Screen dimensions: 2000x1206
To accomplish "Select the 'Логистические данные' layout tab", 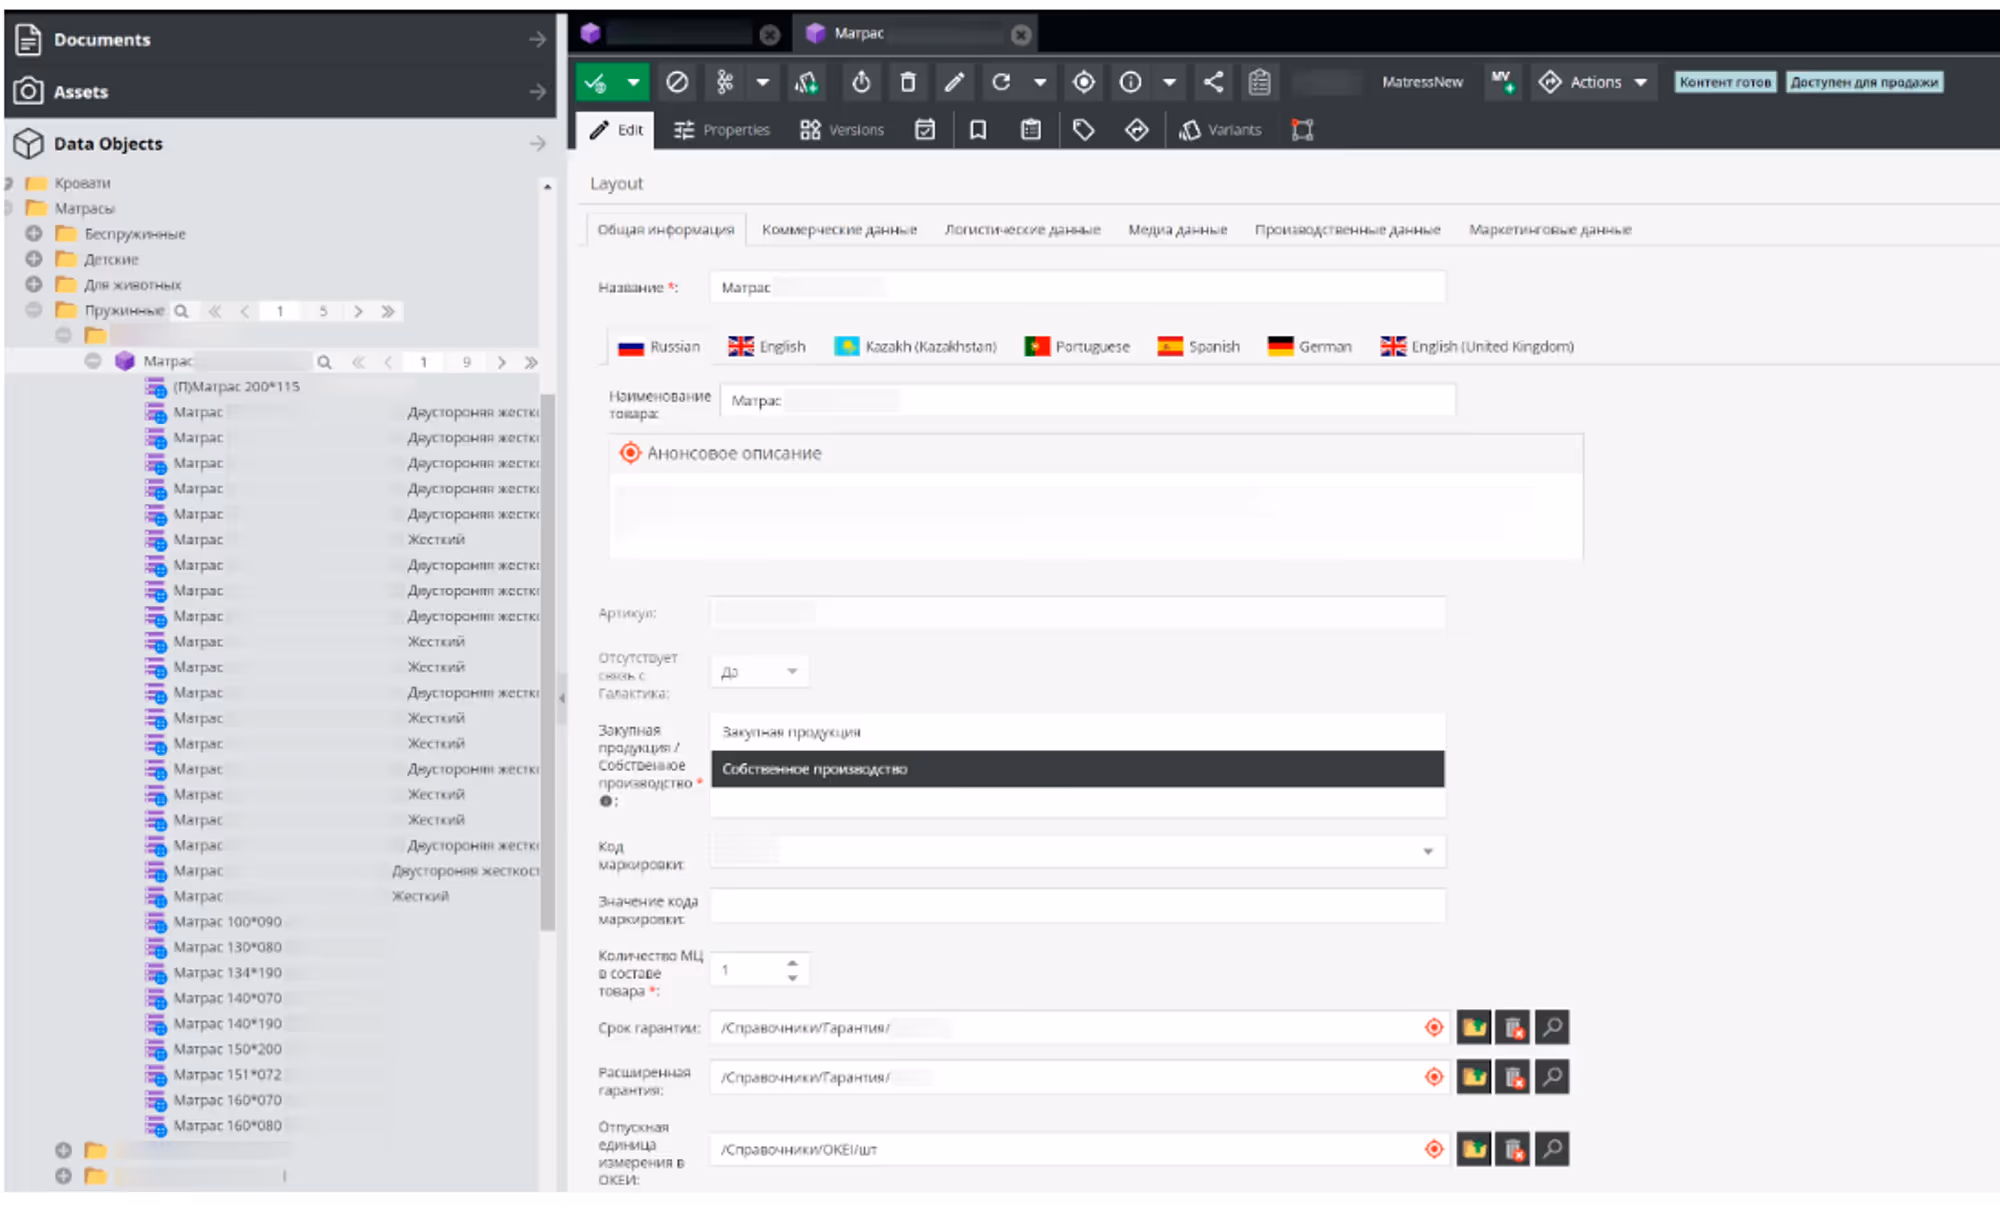I will coord(1022,229).
